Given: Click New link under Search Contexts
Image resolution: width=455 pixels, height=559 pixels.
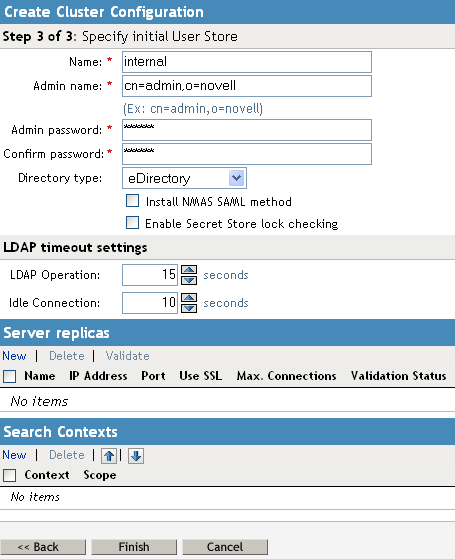Looking at the screenshot, I should coord(14,455).
